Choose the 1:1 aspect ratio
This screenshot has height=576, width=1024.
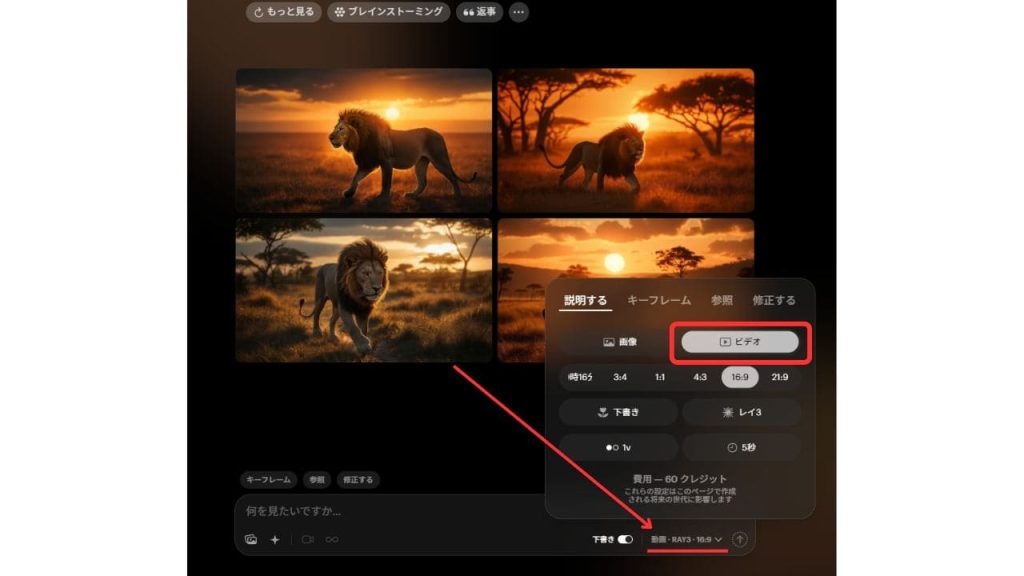pos(660,377)
